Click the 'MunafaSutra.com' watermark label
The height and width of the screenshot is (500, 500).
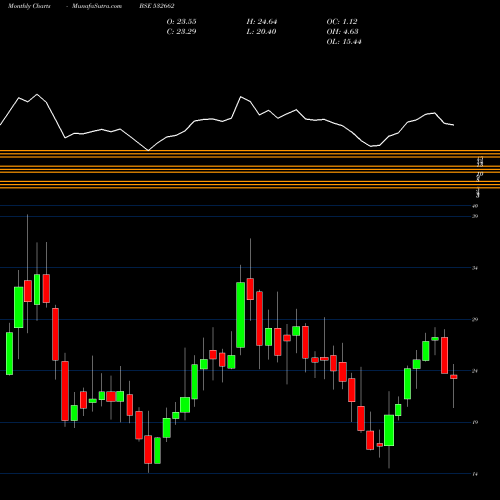[x=97, y=6]
